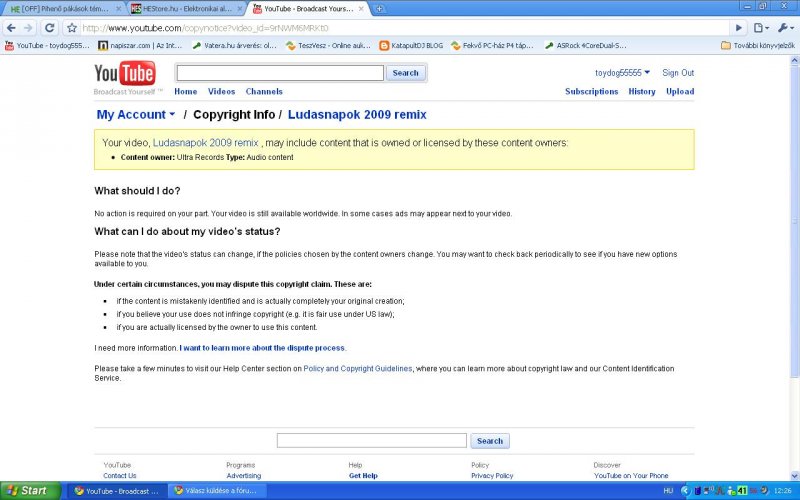Open the Windows Start menu
The height and width of the screenshot is (500, 800).
pos(30,491)
